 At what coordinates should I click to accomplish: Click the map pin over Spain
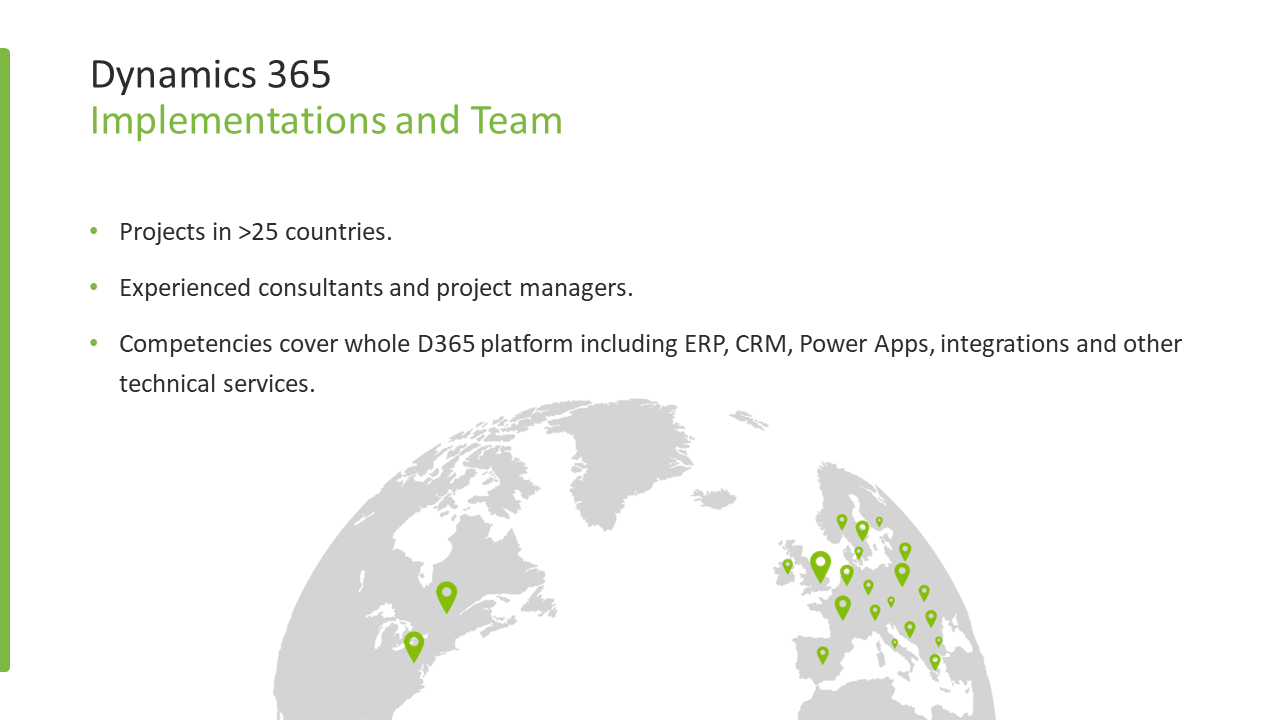click(x=823, y=655)
